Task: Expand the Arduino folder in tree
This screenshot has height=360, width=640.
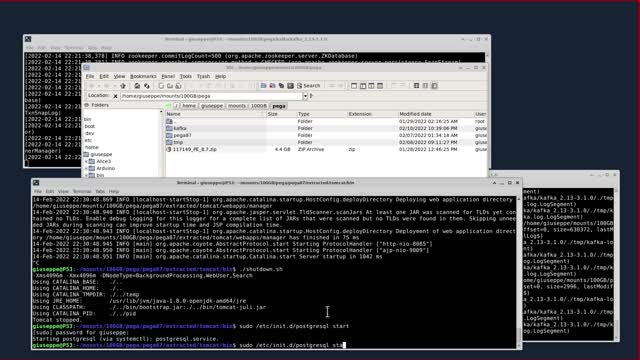Action: click(86, 169)
